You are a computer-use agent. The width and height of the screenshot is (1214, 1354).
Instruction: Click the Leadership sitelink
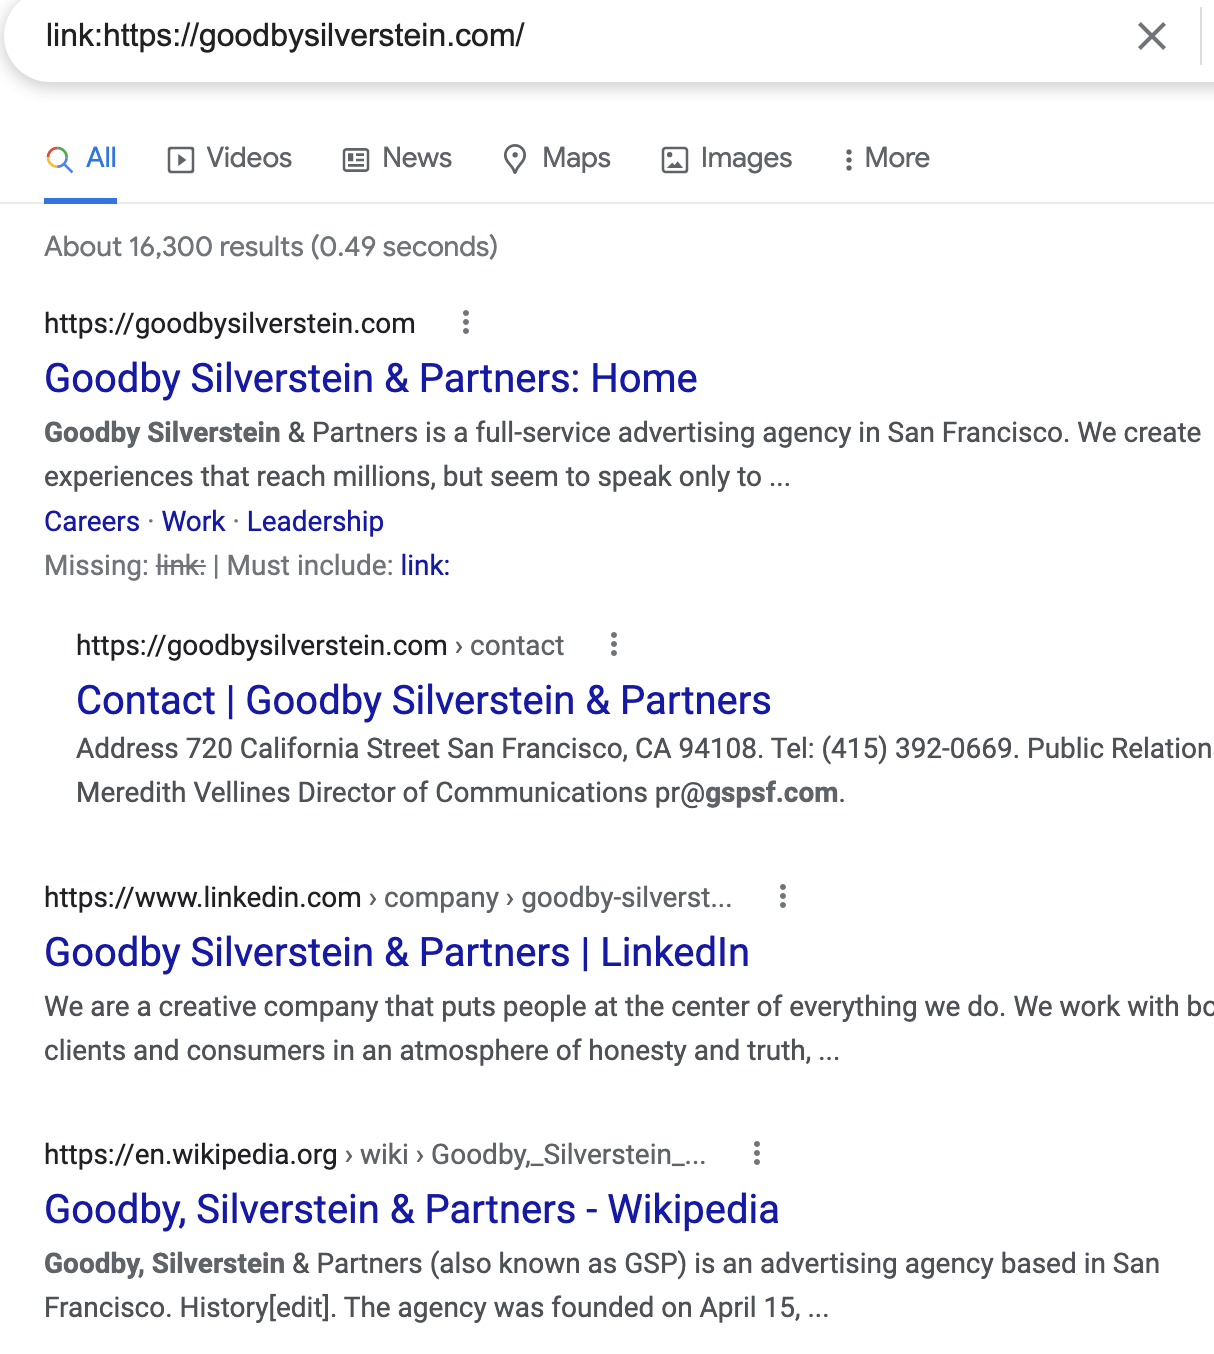[x=315, y=522]
